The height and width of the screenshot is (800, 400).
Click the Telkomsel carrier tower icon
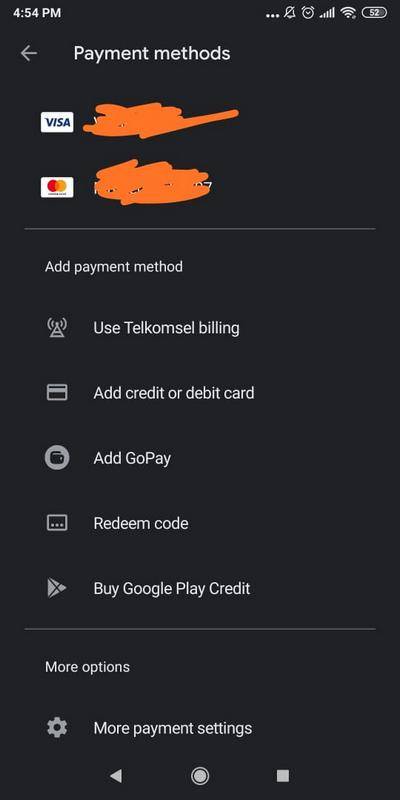click(57, 328)
